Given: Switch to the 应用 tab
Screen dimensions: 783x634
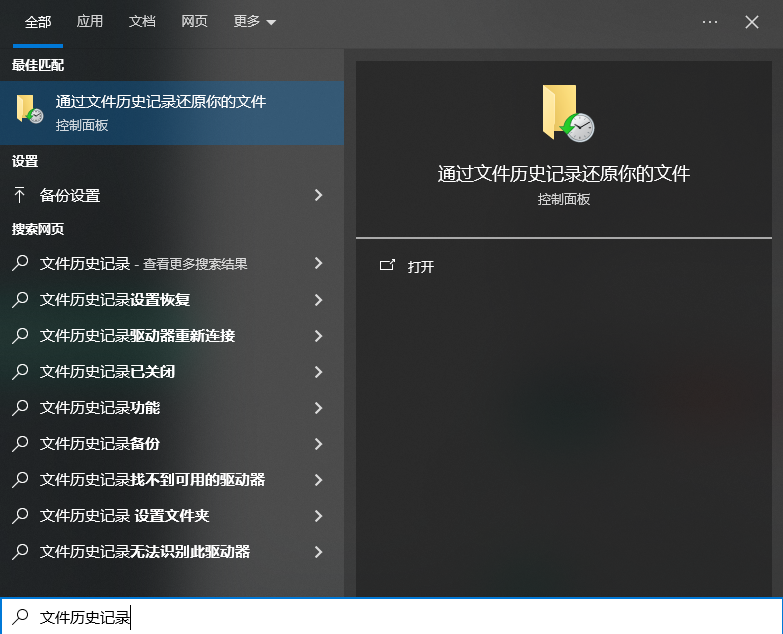Looking at the screenshot, I should 90,22.
